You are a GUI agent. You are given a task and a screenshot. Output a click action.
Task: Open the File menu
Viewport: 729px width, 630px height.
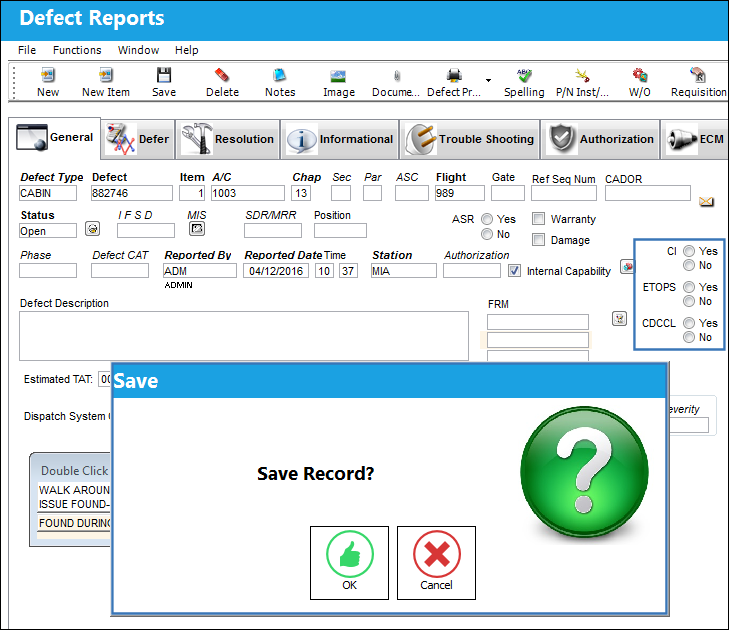tap(27, 50)
